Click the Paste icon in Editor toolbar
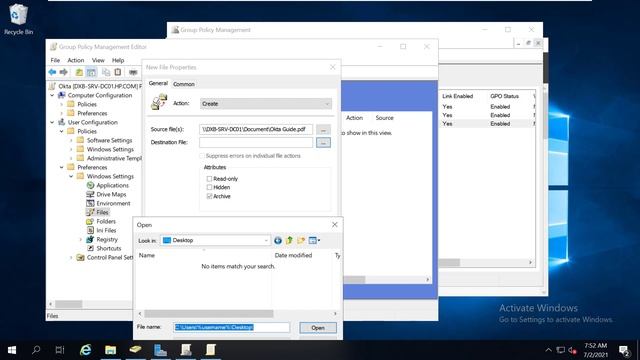 [x=118, y=72]
